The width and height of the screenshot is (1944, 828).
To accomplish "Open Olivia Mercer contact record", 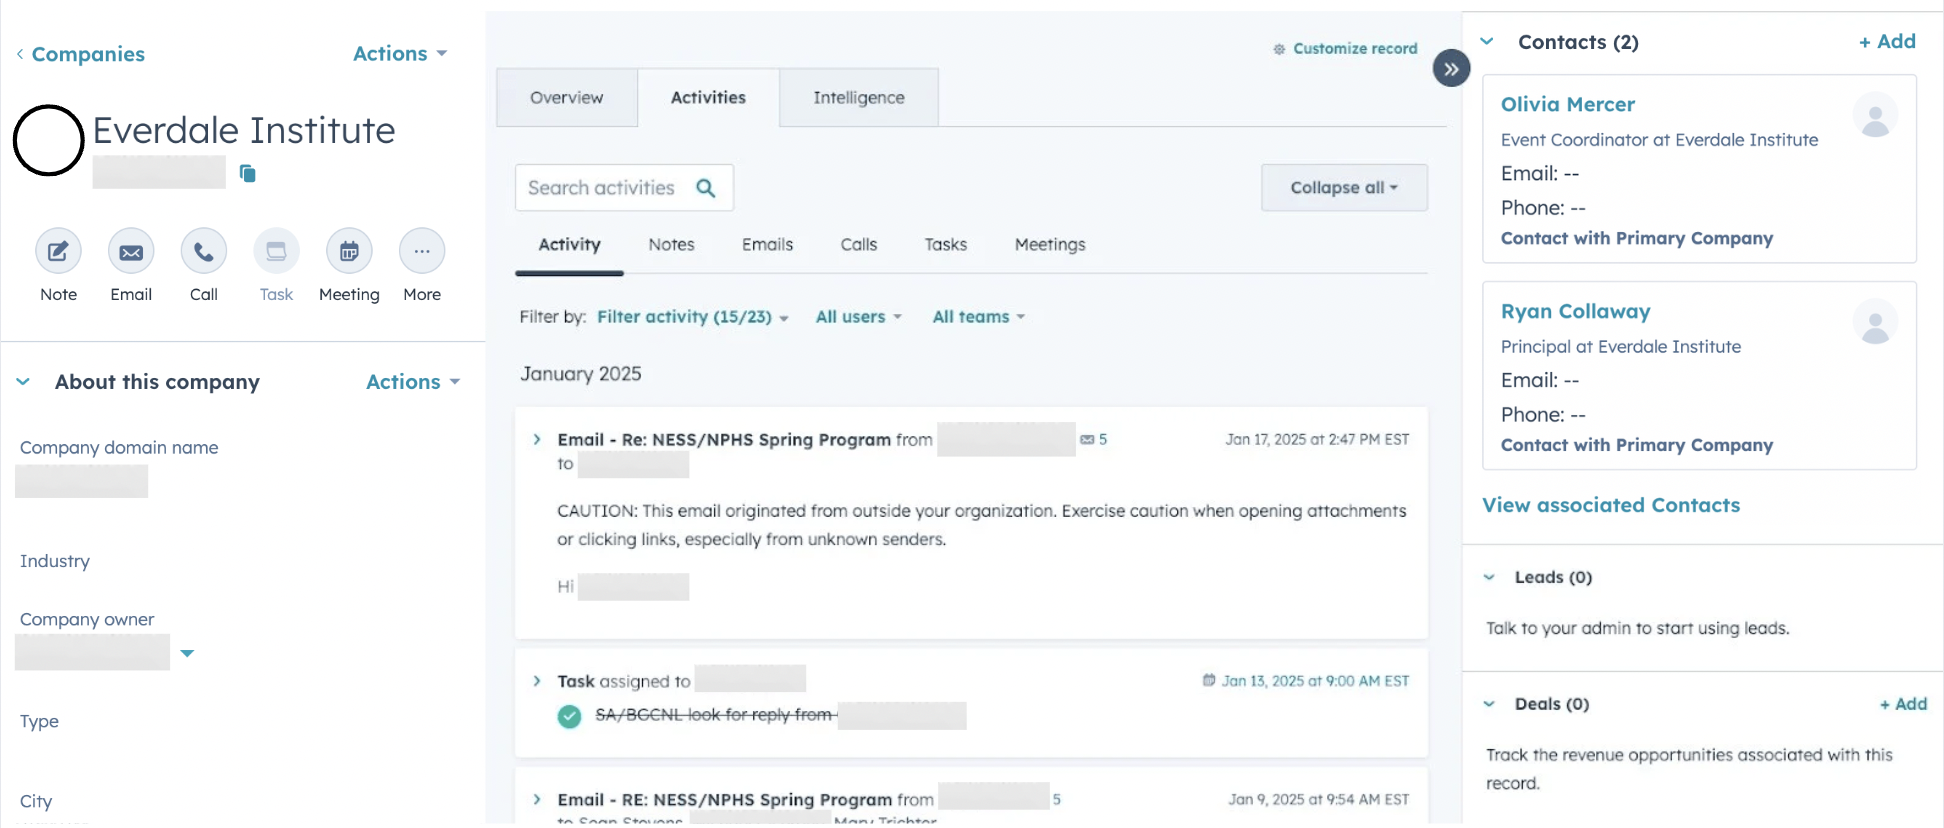I will click(1567, 105).
